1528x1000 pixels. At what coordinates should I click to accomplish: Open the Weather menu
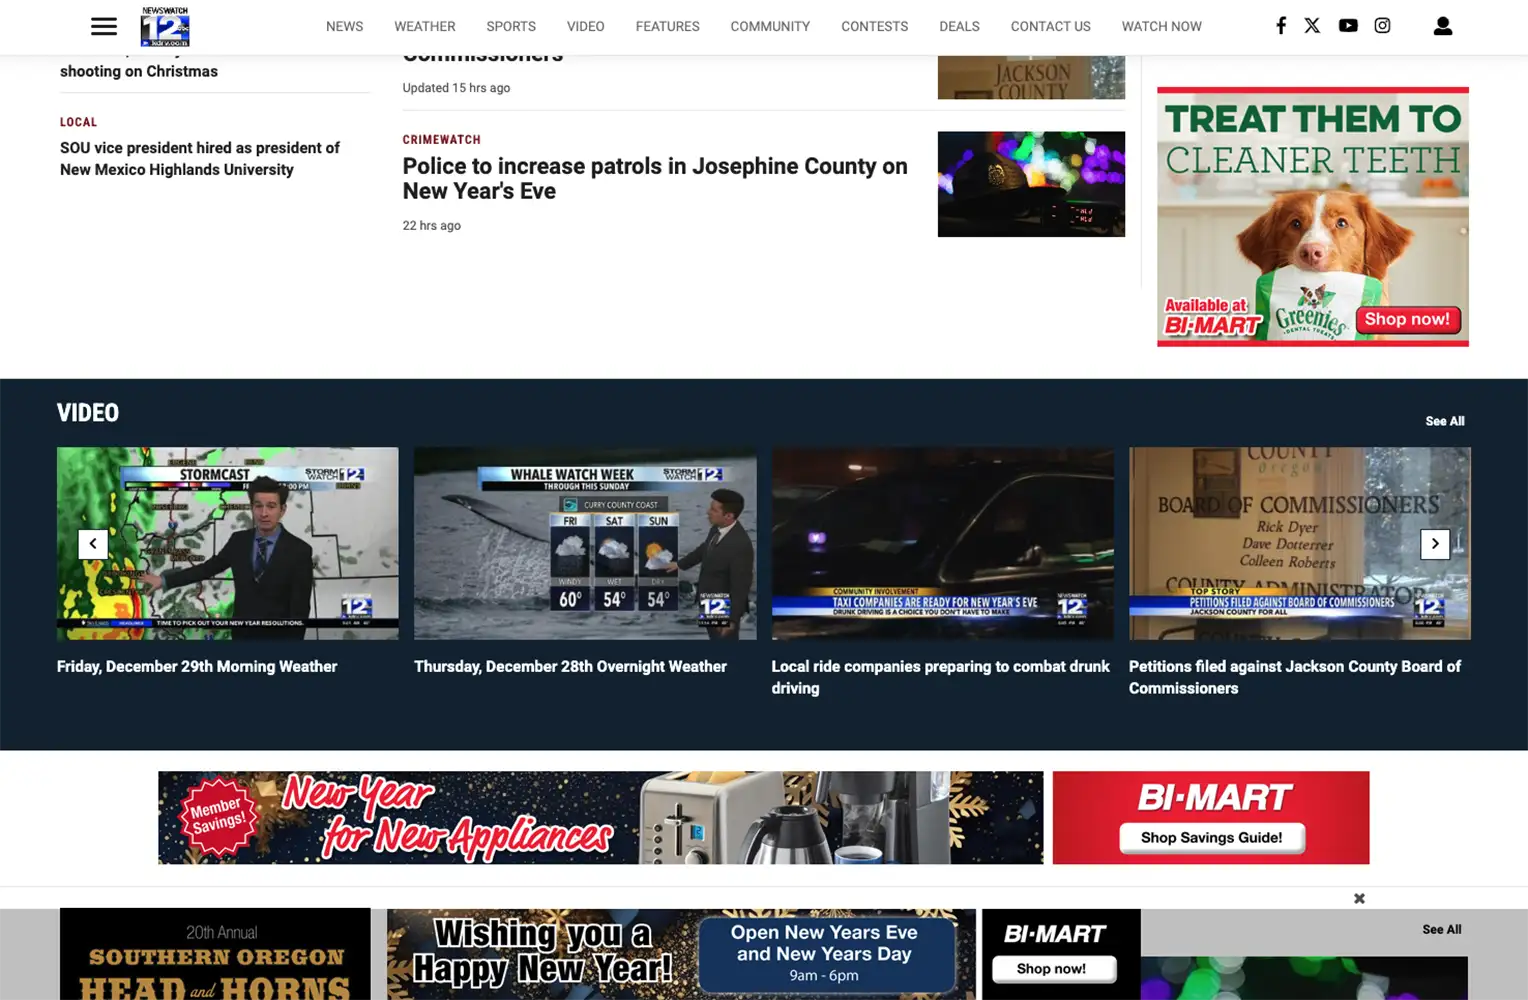pos(424,26)
